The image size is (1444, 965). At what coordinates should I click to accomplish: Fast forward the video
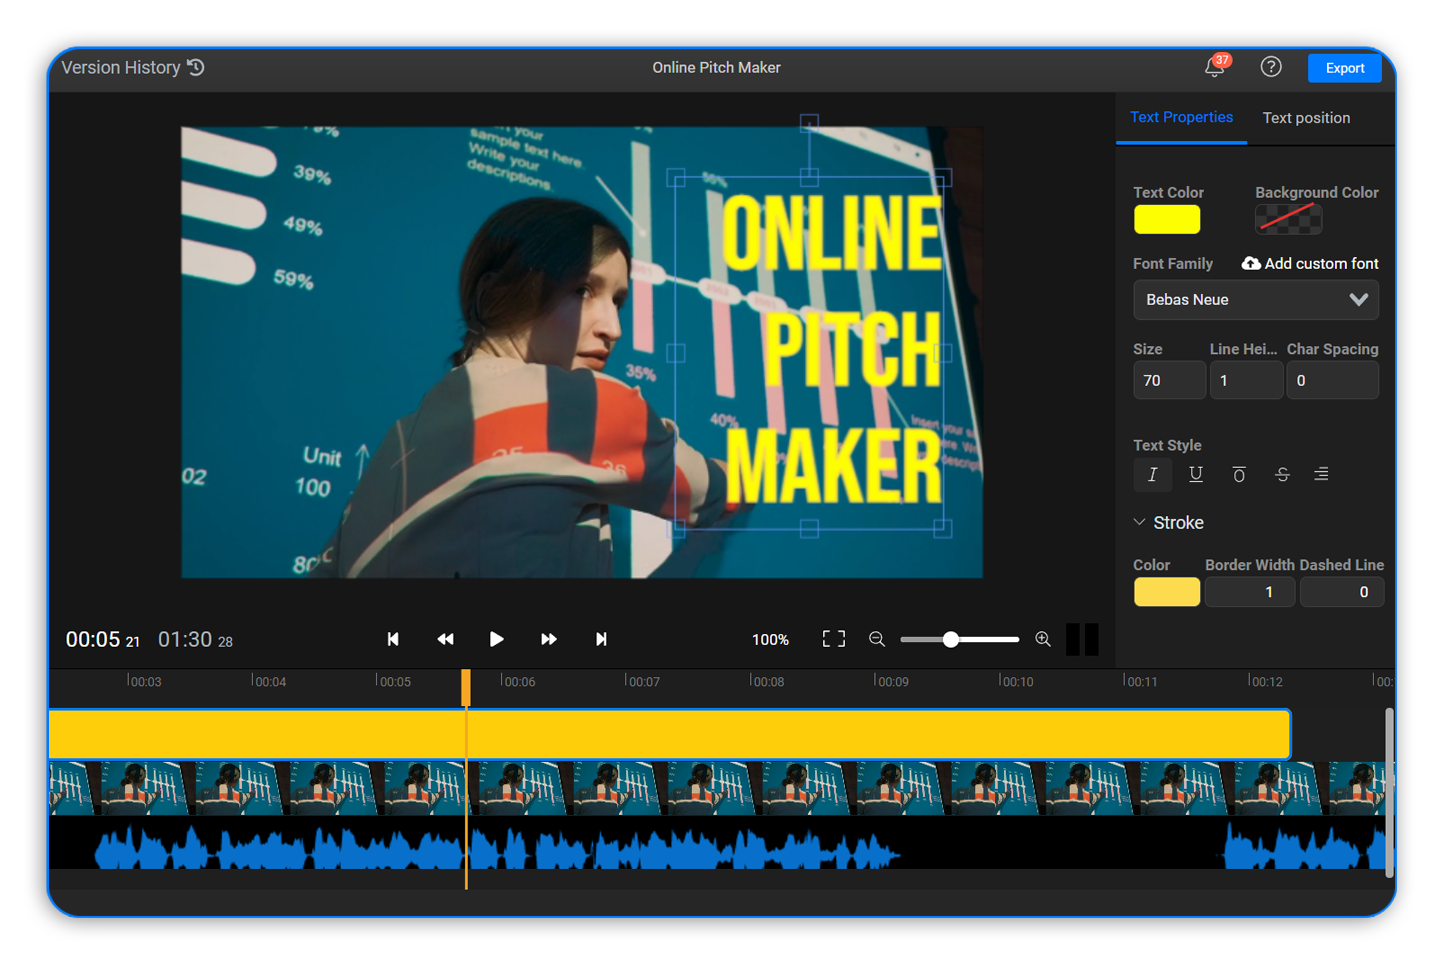pos(549,639)
